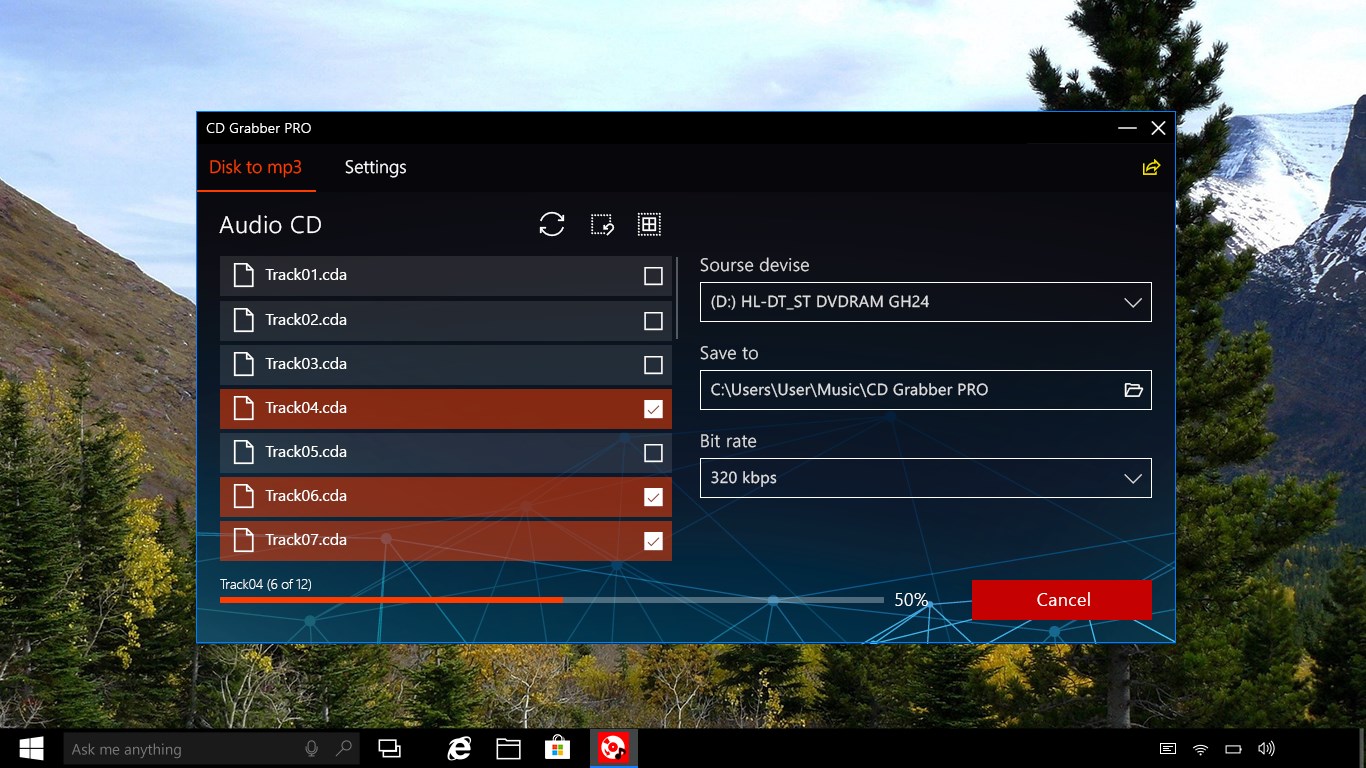Click the Bit rate label
Screen dimensions: 1366x768
(728, 441)
